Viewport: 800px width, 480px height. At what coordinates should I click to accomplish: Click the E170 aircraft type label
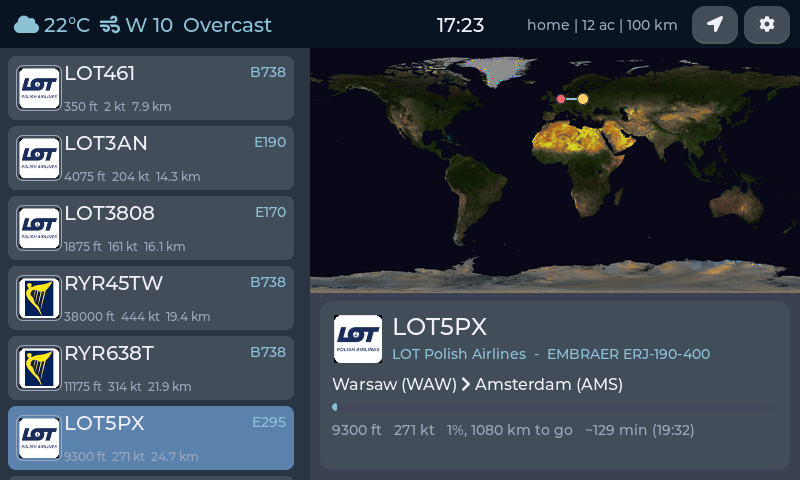coord(270,212)
